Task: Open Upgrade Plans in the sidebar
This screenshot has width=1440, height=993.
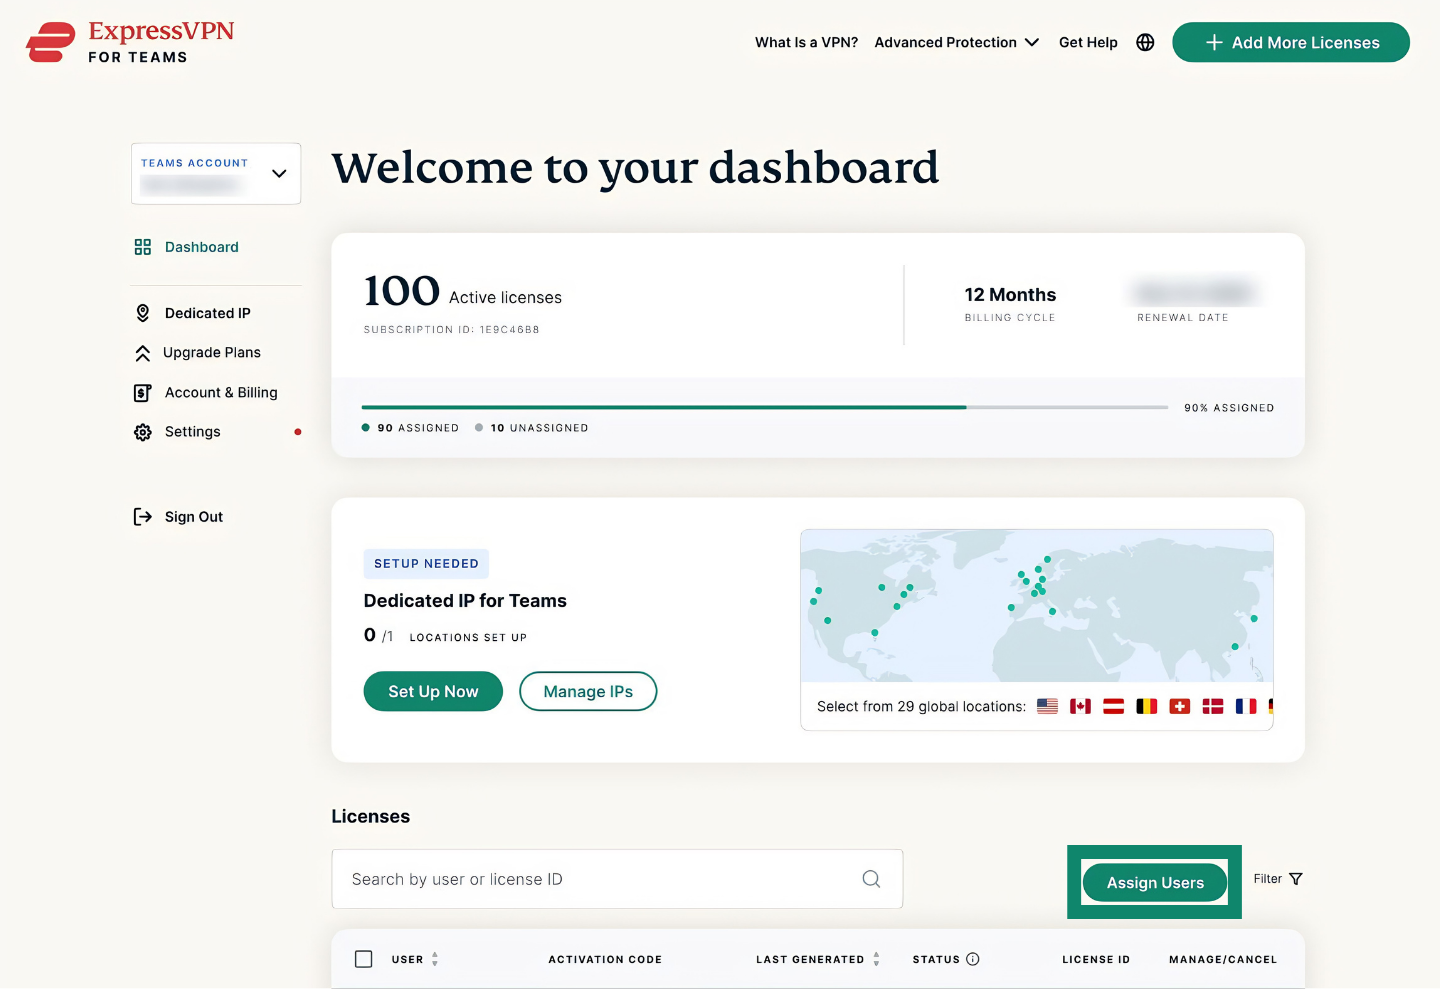Action: coord(211,353)
